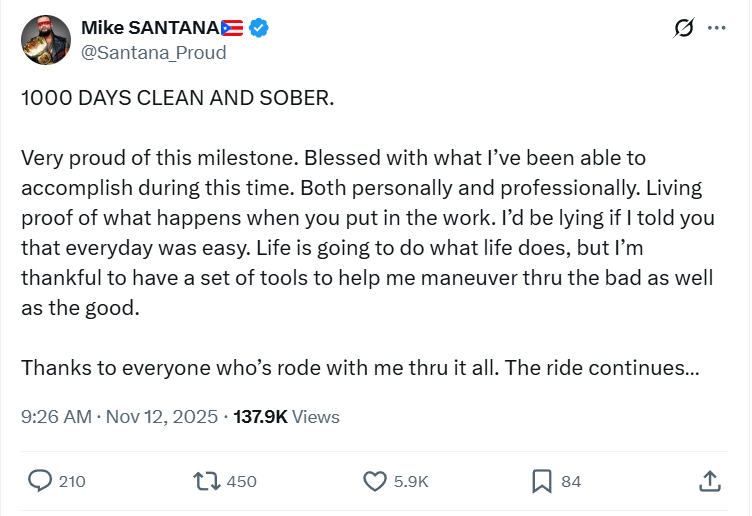Click Mike Santana's profile avatar
The height and width of the screenshot is (516, 752).
(x=46, y=40)
